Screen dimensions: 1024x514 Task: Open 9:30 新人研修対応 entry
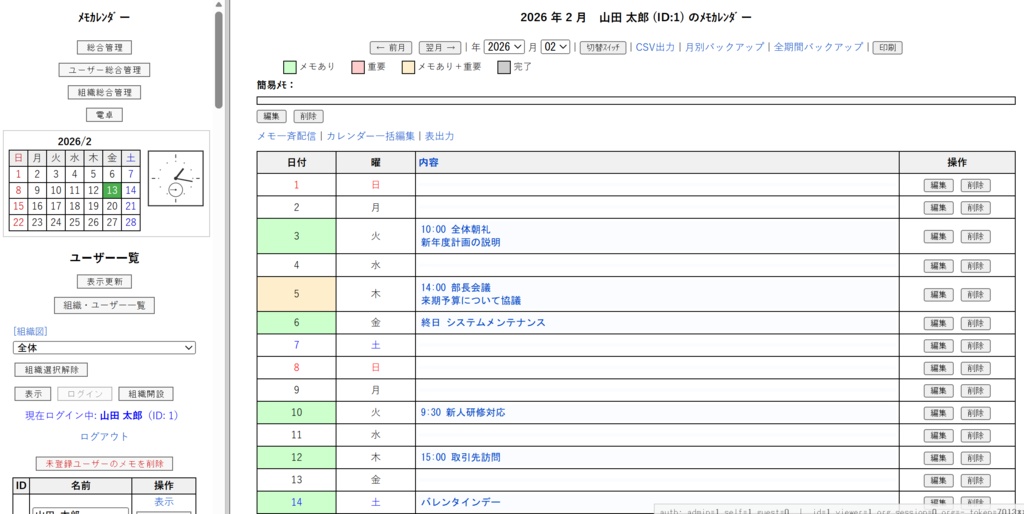463,413
